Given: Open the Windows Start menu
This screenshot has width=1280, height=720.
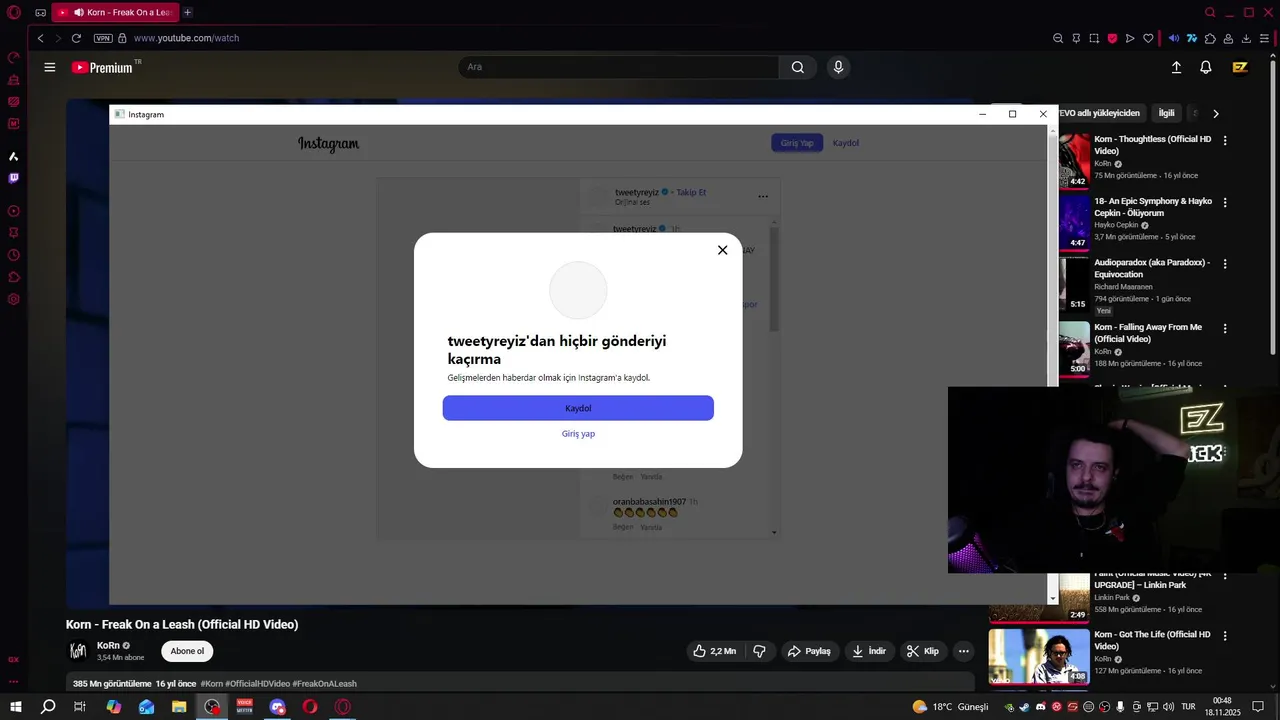Looking at the screenshot, I should 15,707.
